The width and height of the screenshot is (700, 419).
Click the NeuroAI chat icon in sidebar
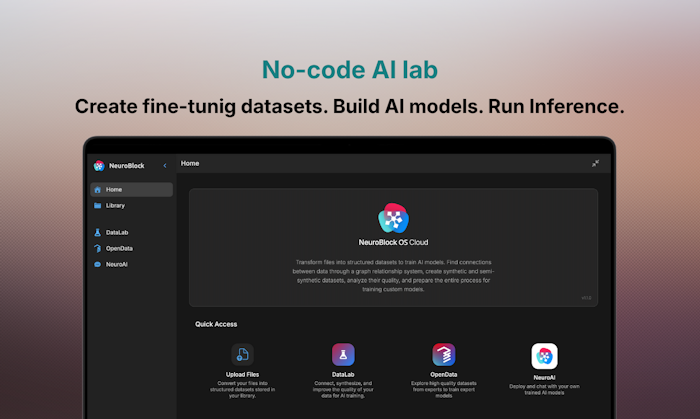point(98,265)
